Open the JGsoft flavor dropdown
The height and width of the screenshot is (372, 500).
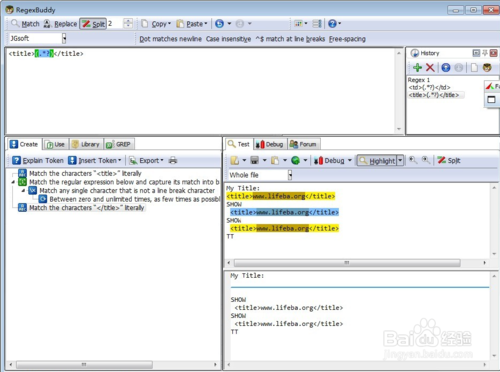[x=64, y=38]
